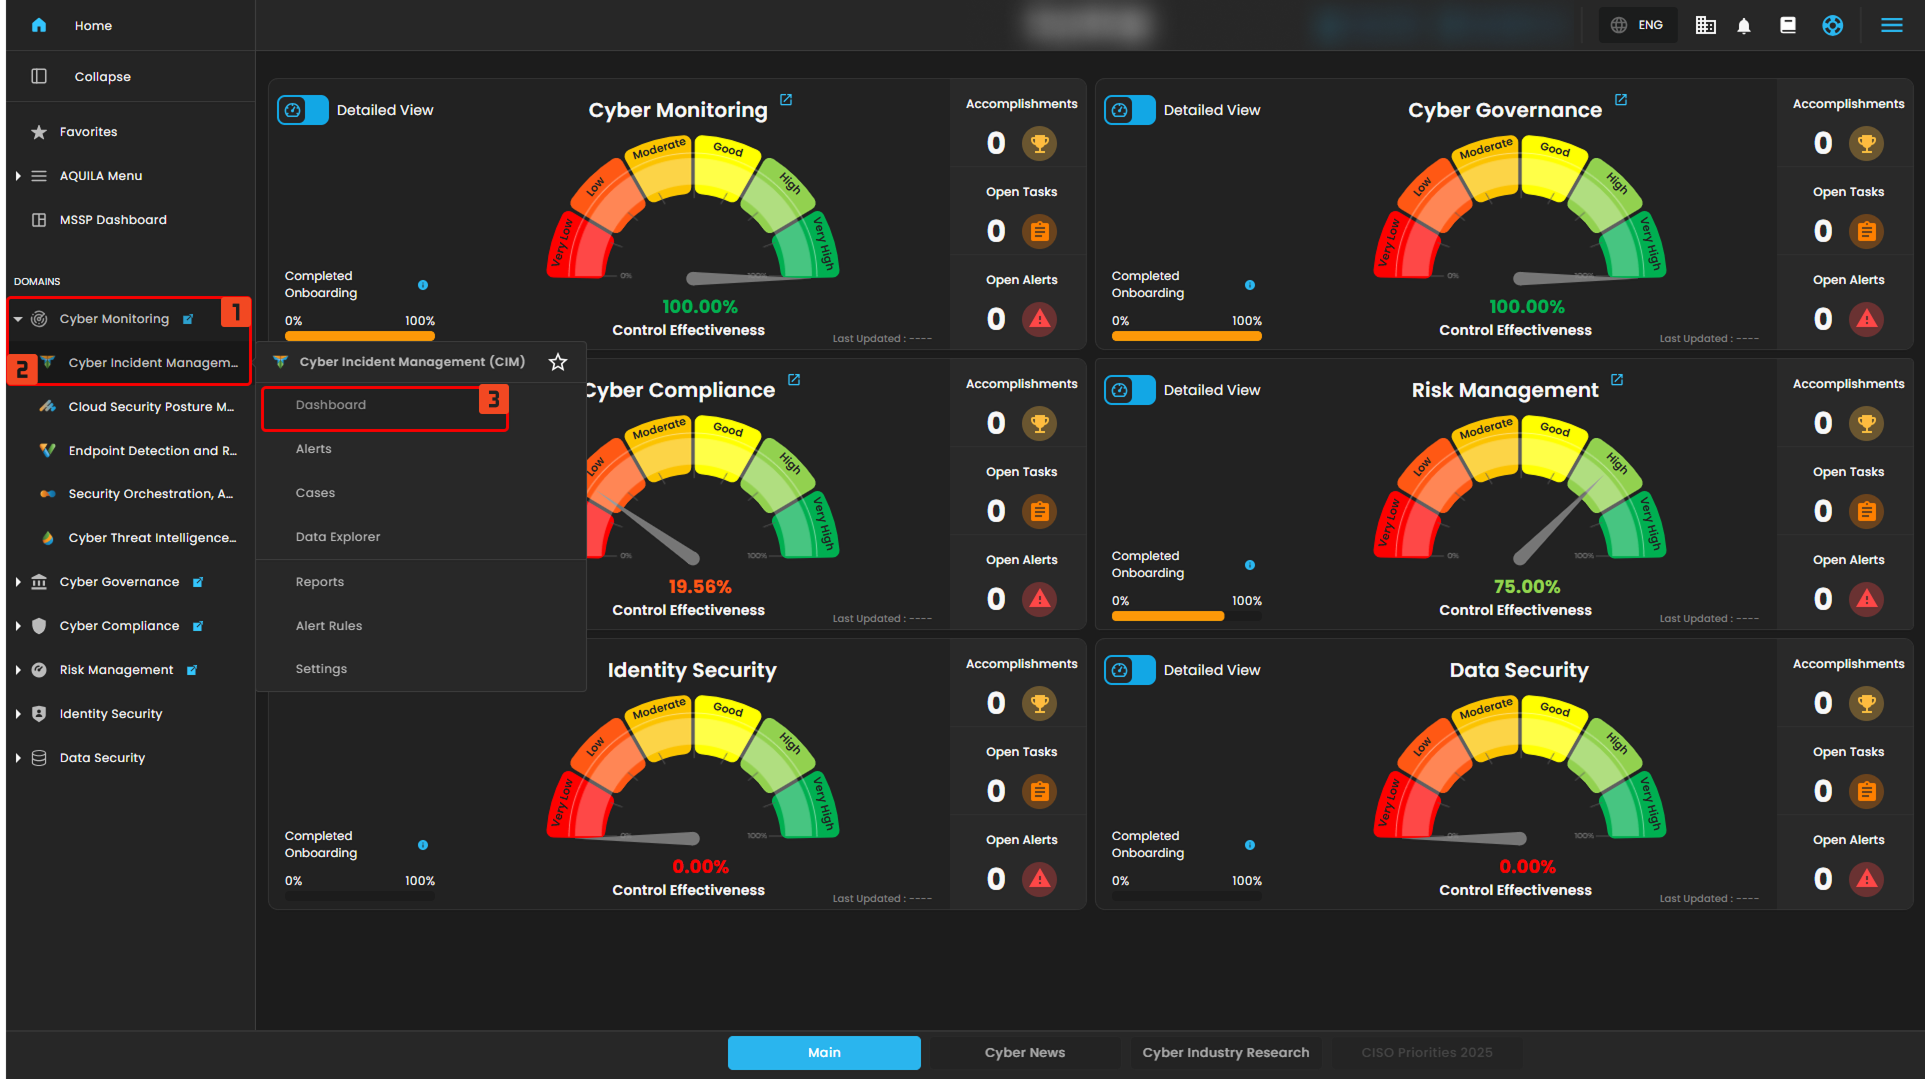
Task: Click Cyber Governance accomplishments trophy icon
Action: coord(1866,144)
